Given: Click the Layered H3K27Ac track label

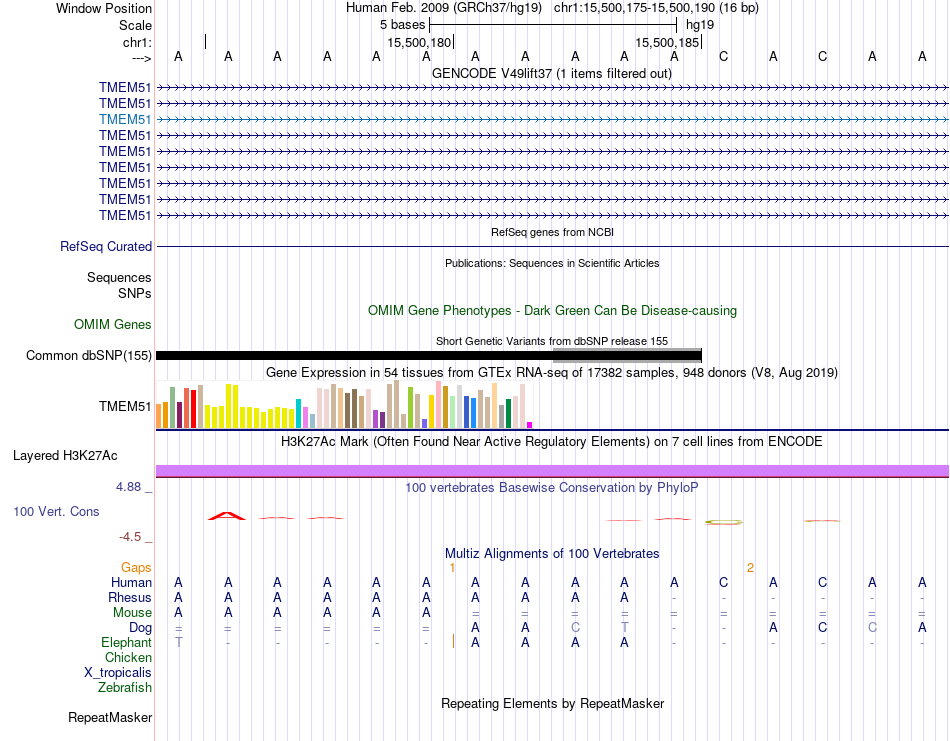Looking at the screenshot, I should pyautogui.click(x=65, y=456).
